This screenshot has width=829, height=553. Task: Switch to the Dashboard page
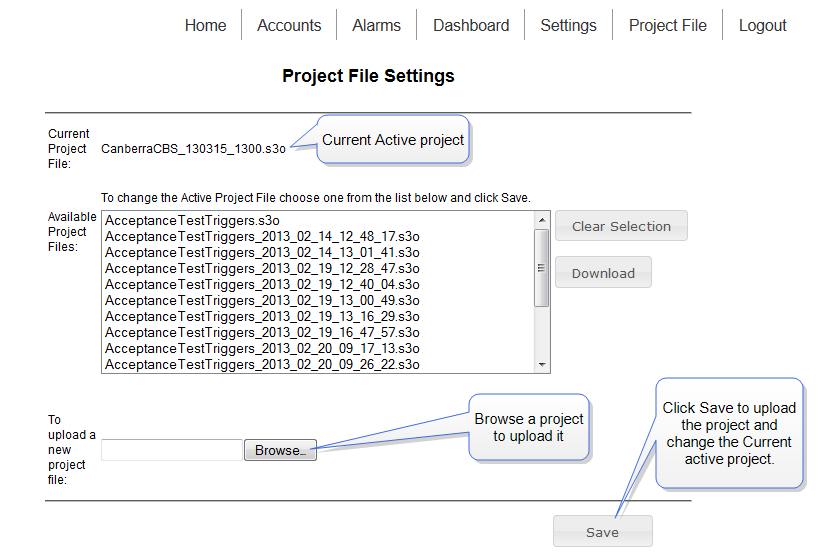(471, 25)
